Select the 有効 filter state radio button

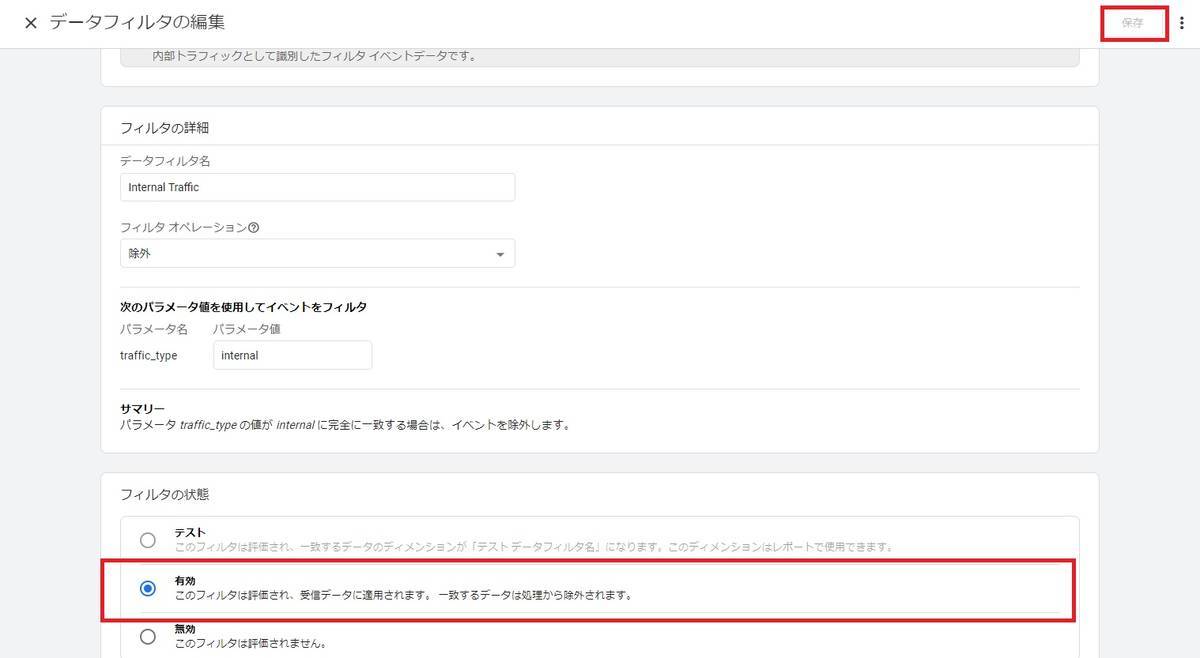[148, 588]
